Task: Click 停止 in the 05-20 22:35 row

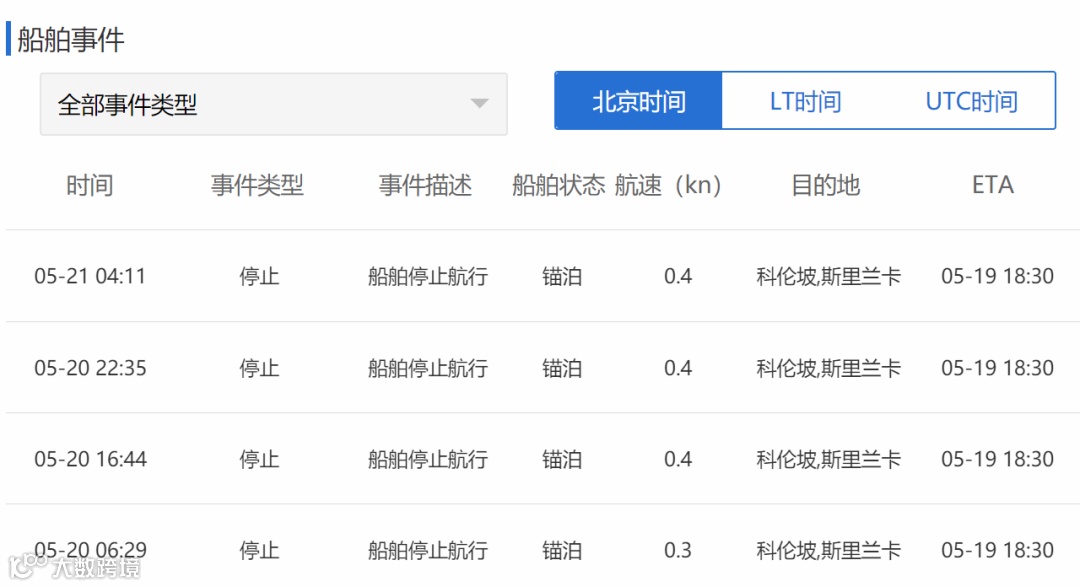Action: tap(259, 368)
